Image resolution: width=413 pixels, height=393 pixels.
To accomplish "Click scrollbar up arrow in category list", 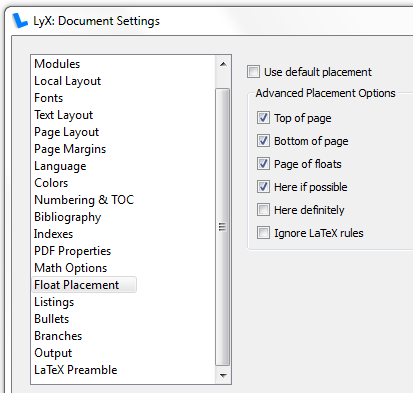I will tap(223, 64).
